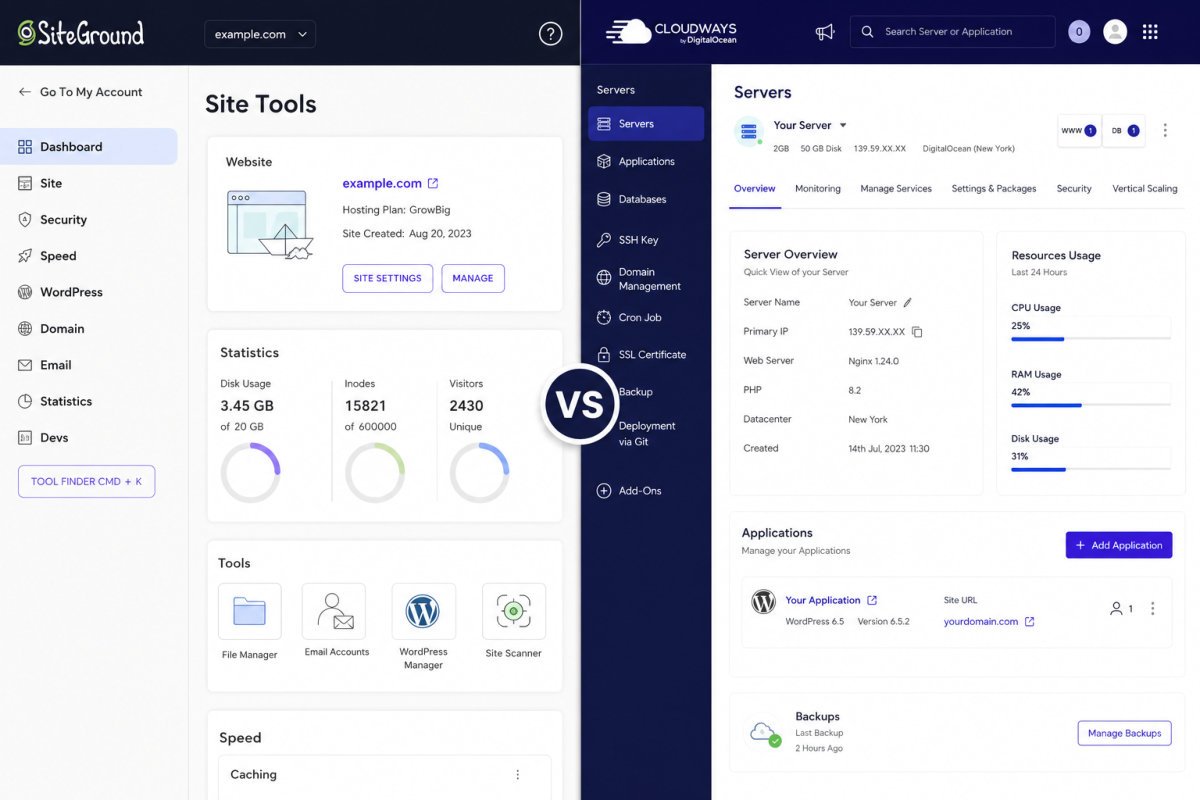
Task: Click the SiteGround logo
Action: point(81,33)
